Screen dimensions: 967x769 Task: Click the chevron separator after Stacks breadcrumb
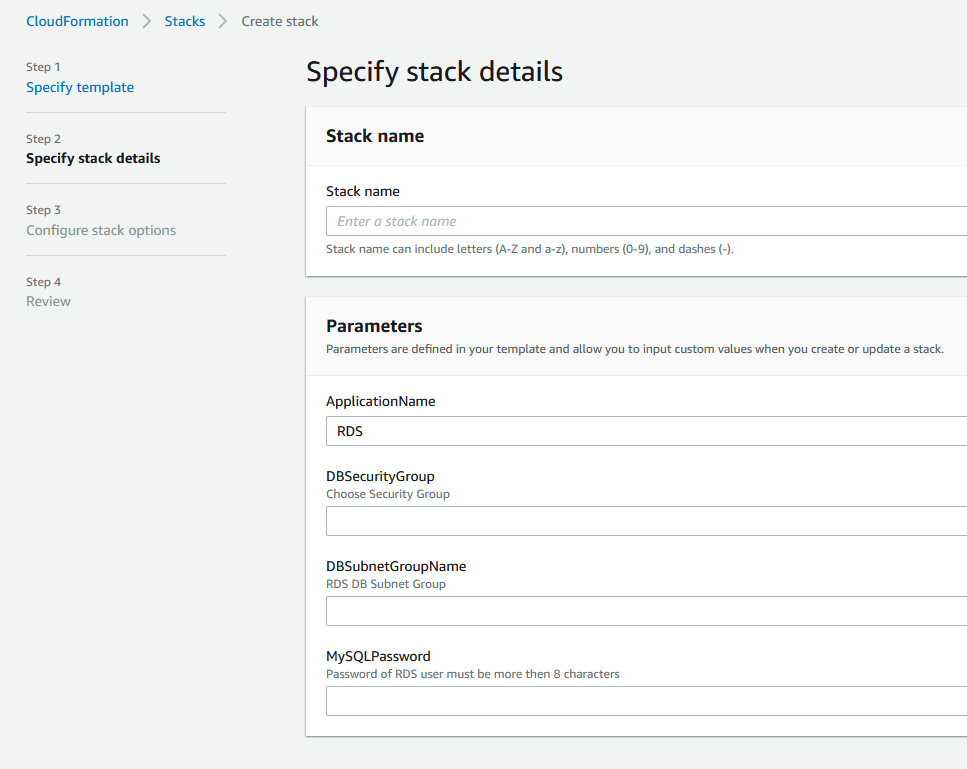pos(223,22)
